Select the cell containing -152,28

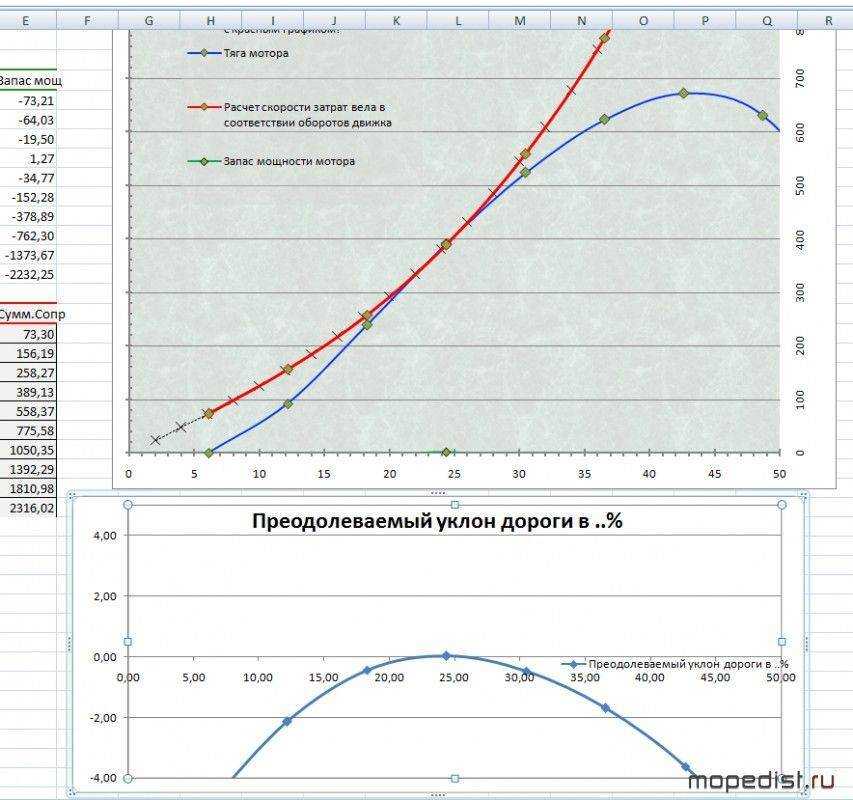tap(28, 197)
